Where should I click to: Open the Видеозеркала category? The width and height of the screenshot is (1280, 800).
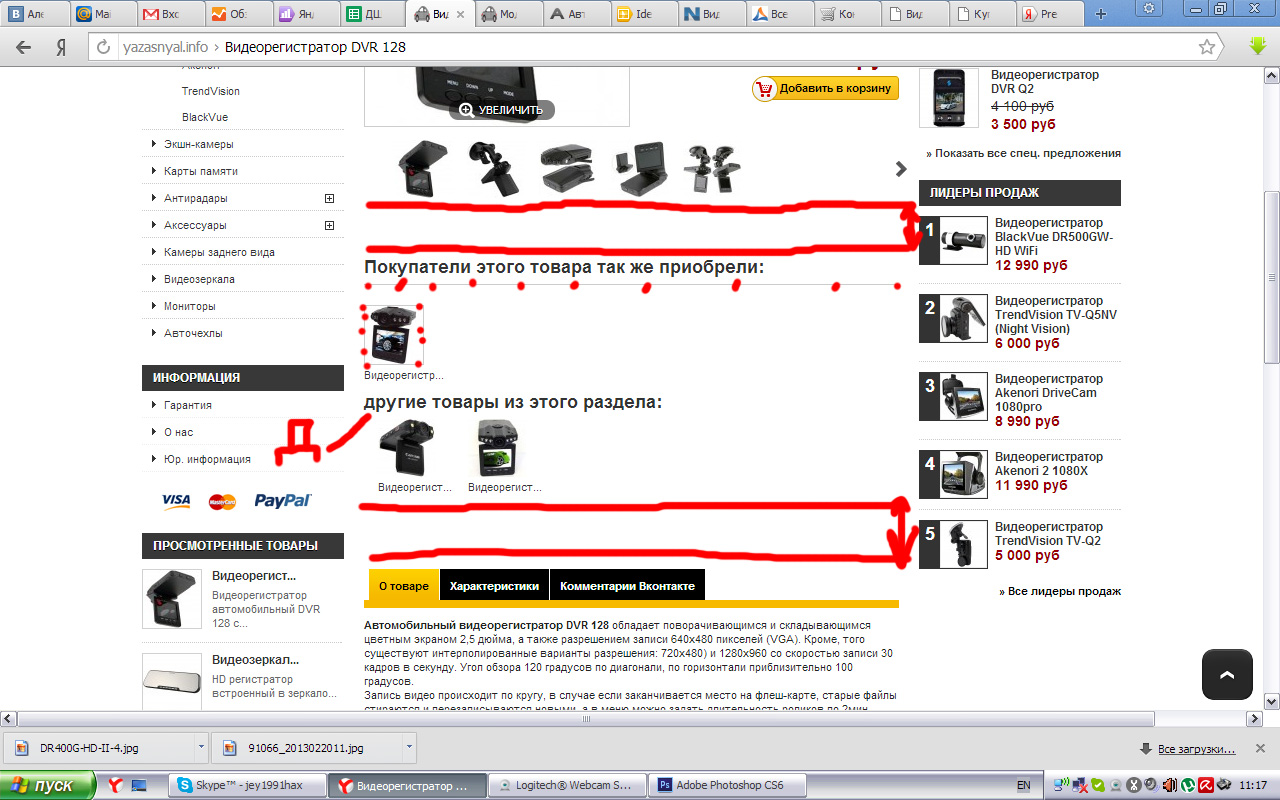coord(199,279)
